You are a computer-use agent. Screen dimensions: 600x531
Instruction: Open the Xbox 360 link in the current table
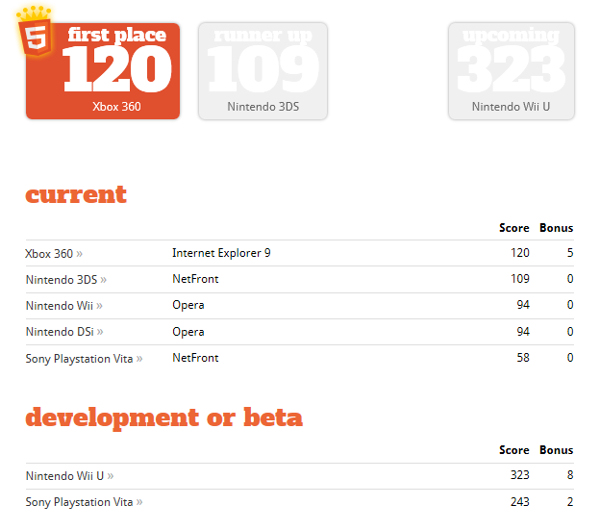54,254
